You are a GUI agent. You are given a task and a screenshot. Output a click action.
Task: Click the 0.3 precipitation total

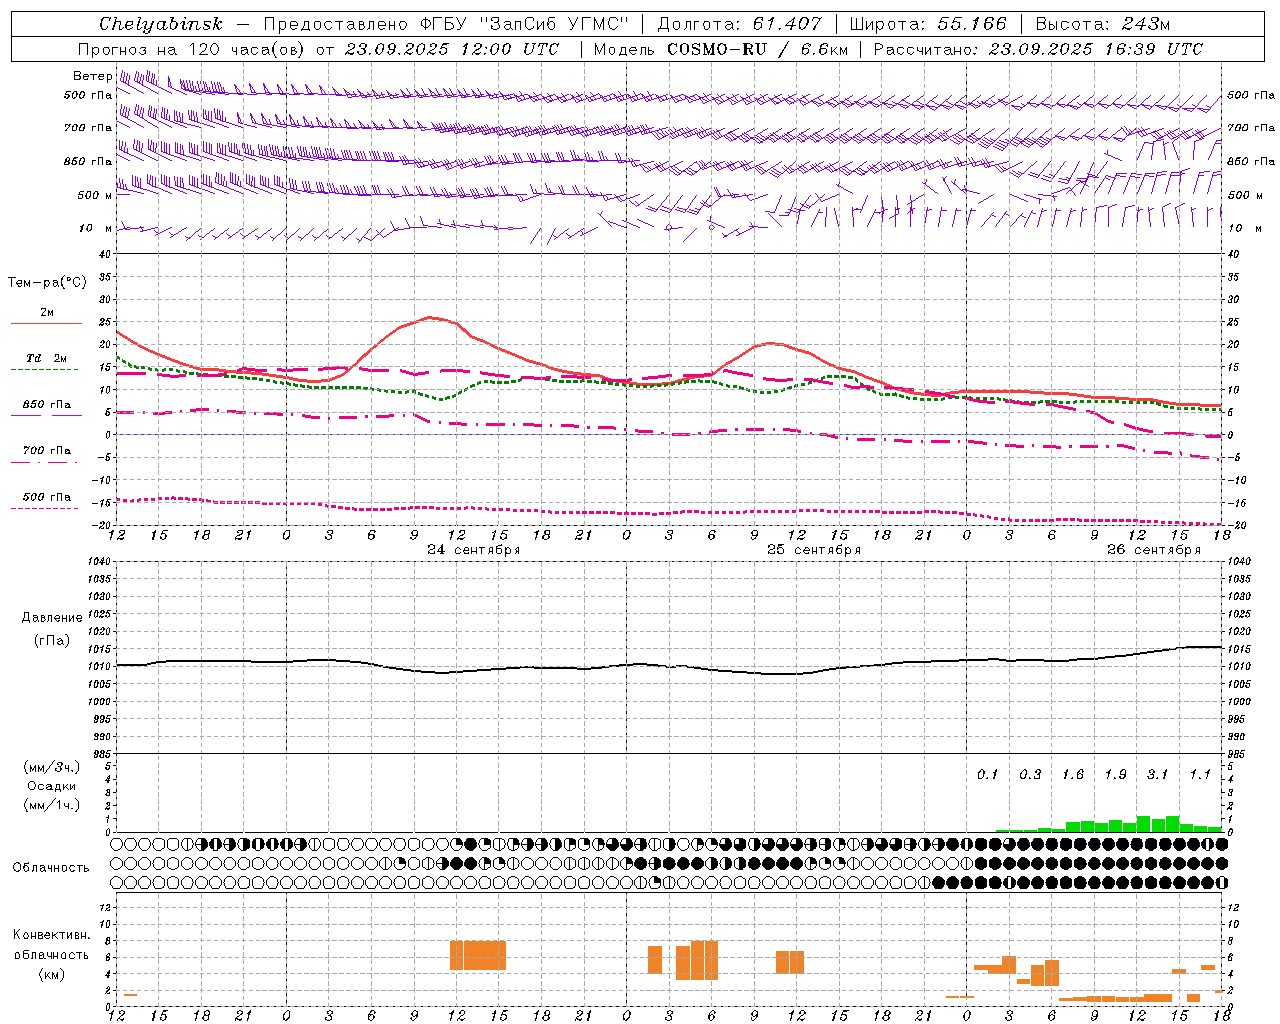coord(1030,774)
